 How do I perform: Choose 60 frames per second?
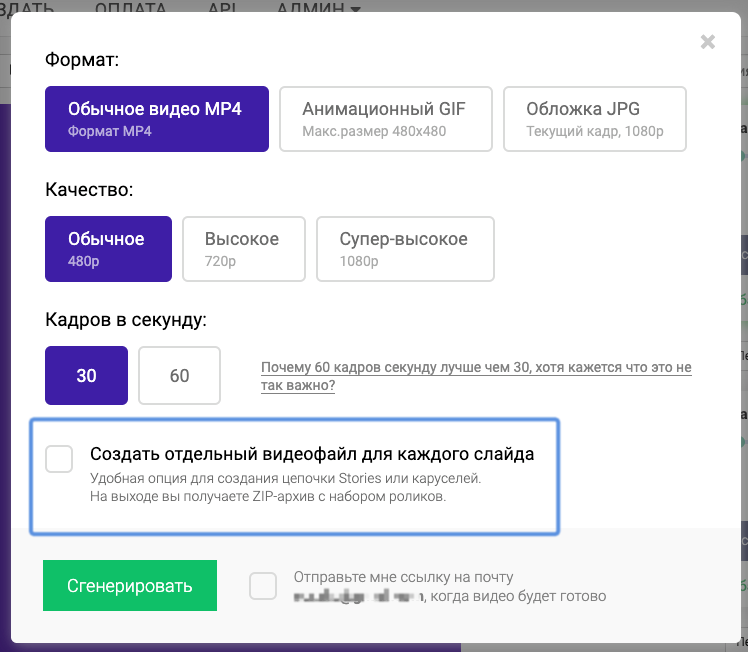(x=180, y=376)
